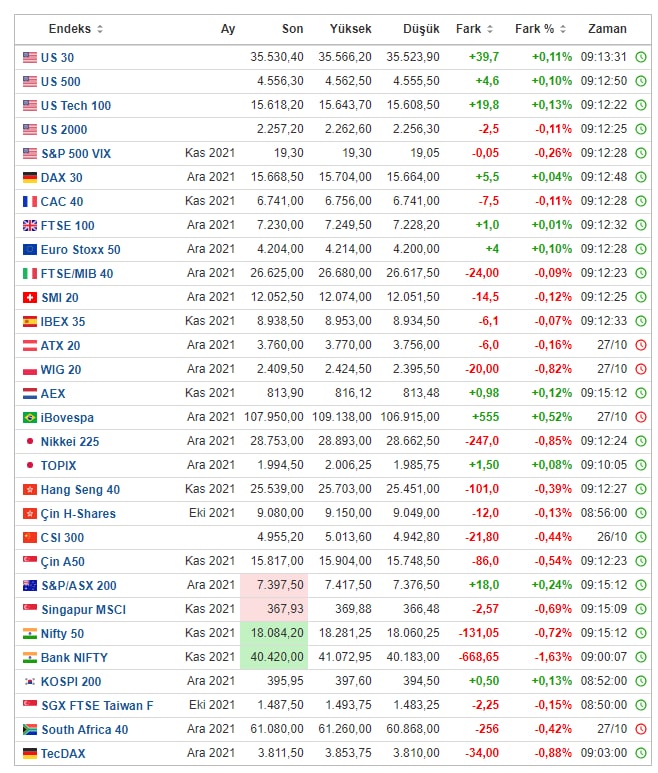Open the S&P 500 VIX link
This screenshot has width=658, height=773.
pos(76,154)
